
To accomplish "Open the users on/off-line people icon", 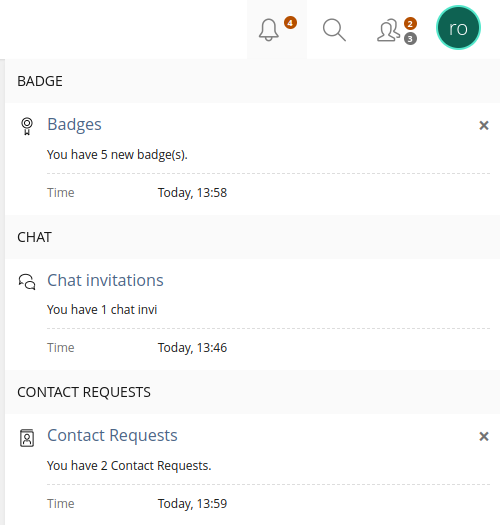I will coord(388,30).
